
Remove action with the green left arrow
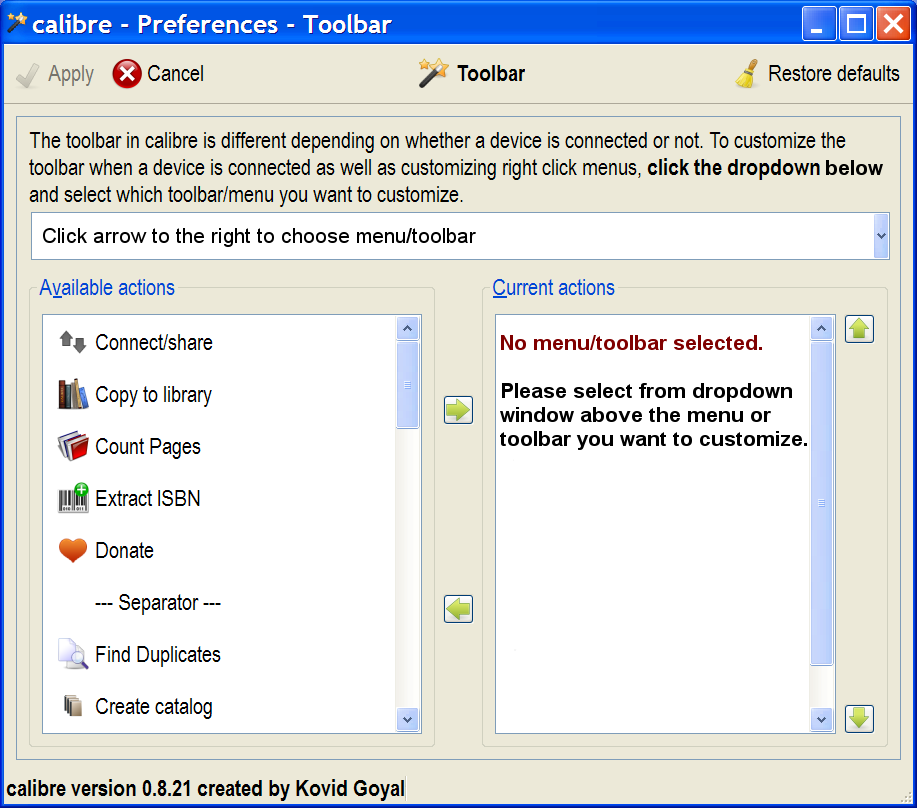458,609
